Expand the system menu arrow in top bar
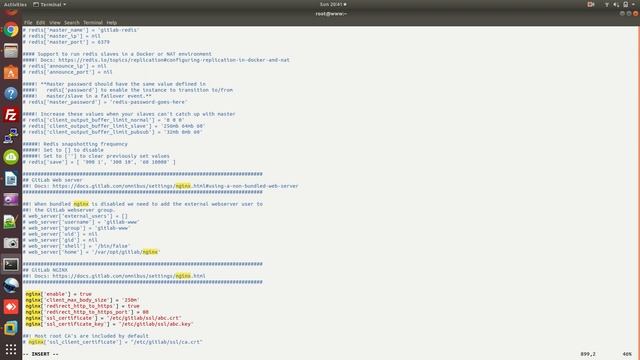The width and height of the screenshot is (640, 360). click(x=633, y=4)
